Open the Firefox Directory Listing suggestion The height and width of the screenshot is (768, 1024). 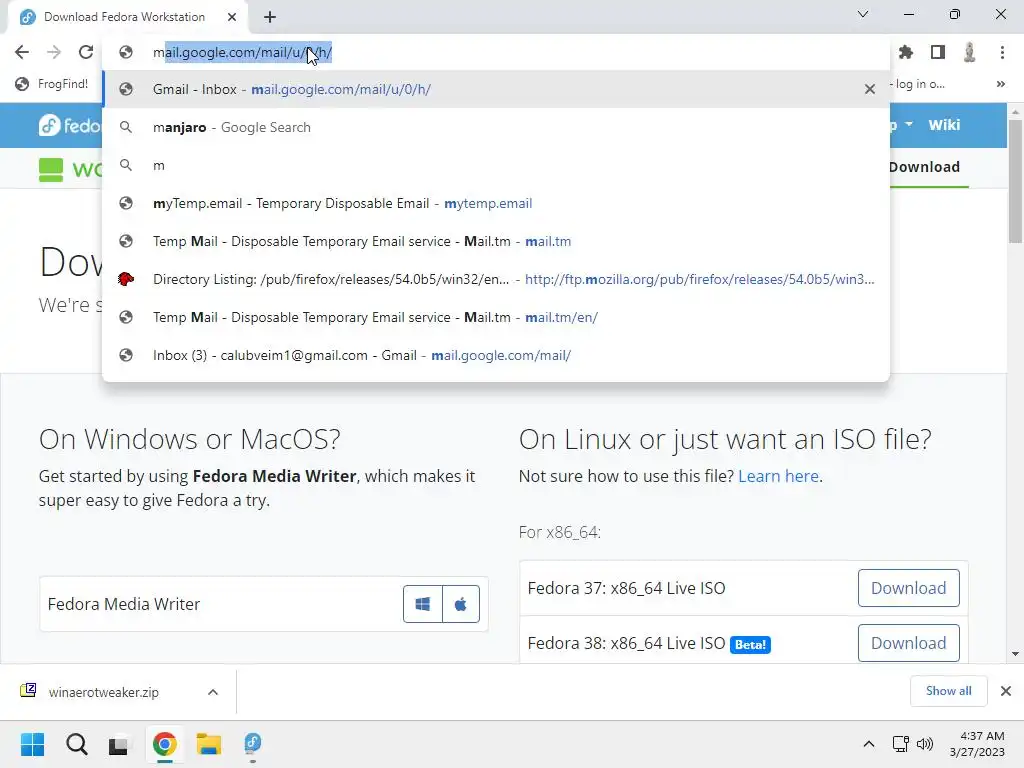pos(496,279)
